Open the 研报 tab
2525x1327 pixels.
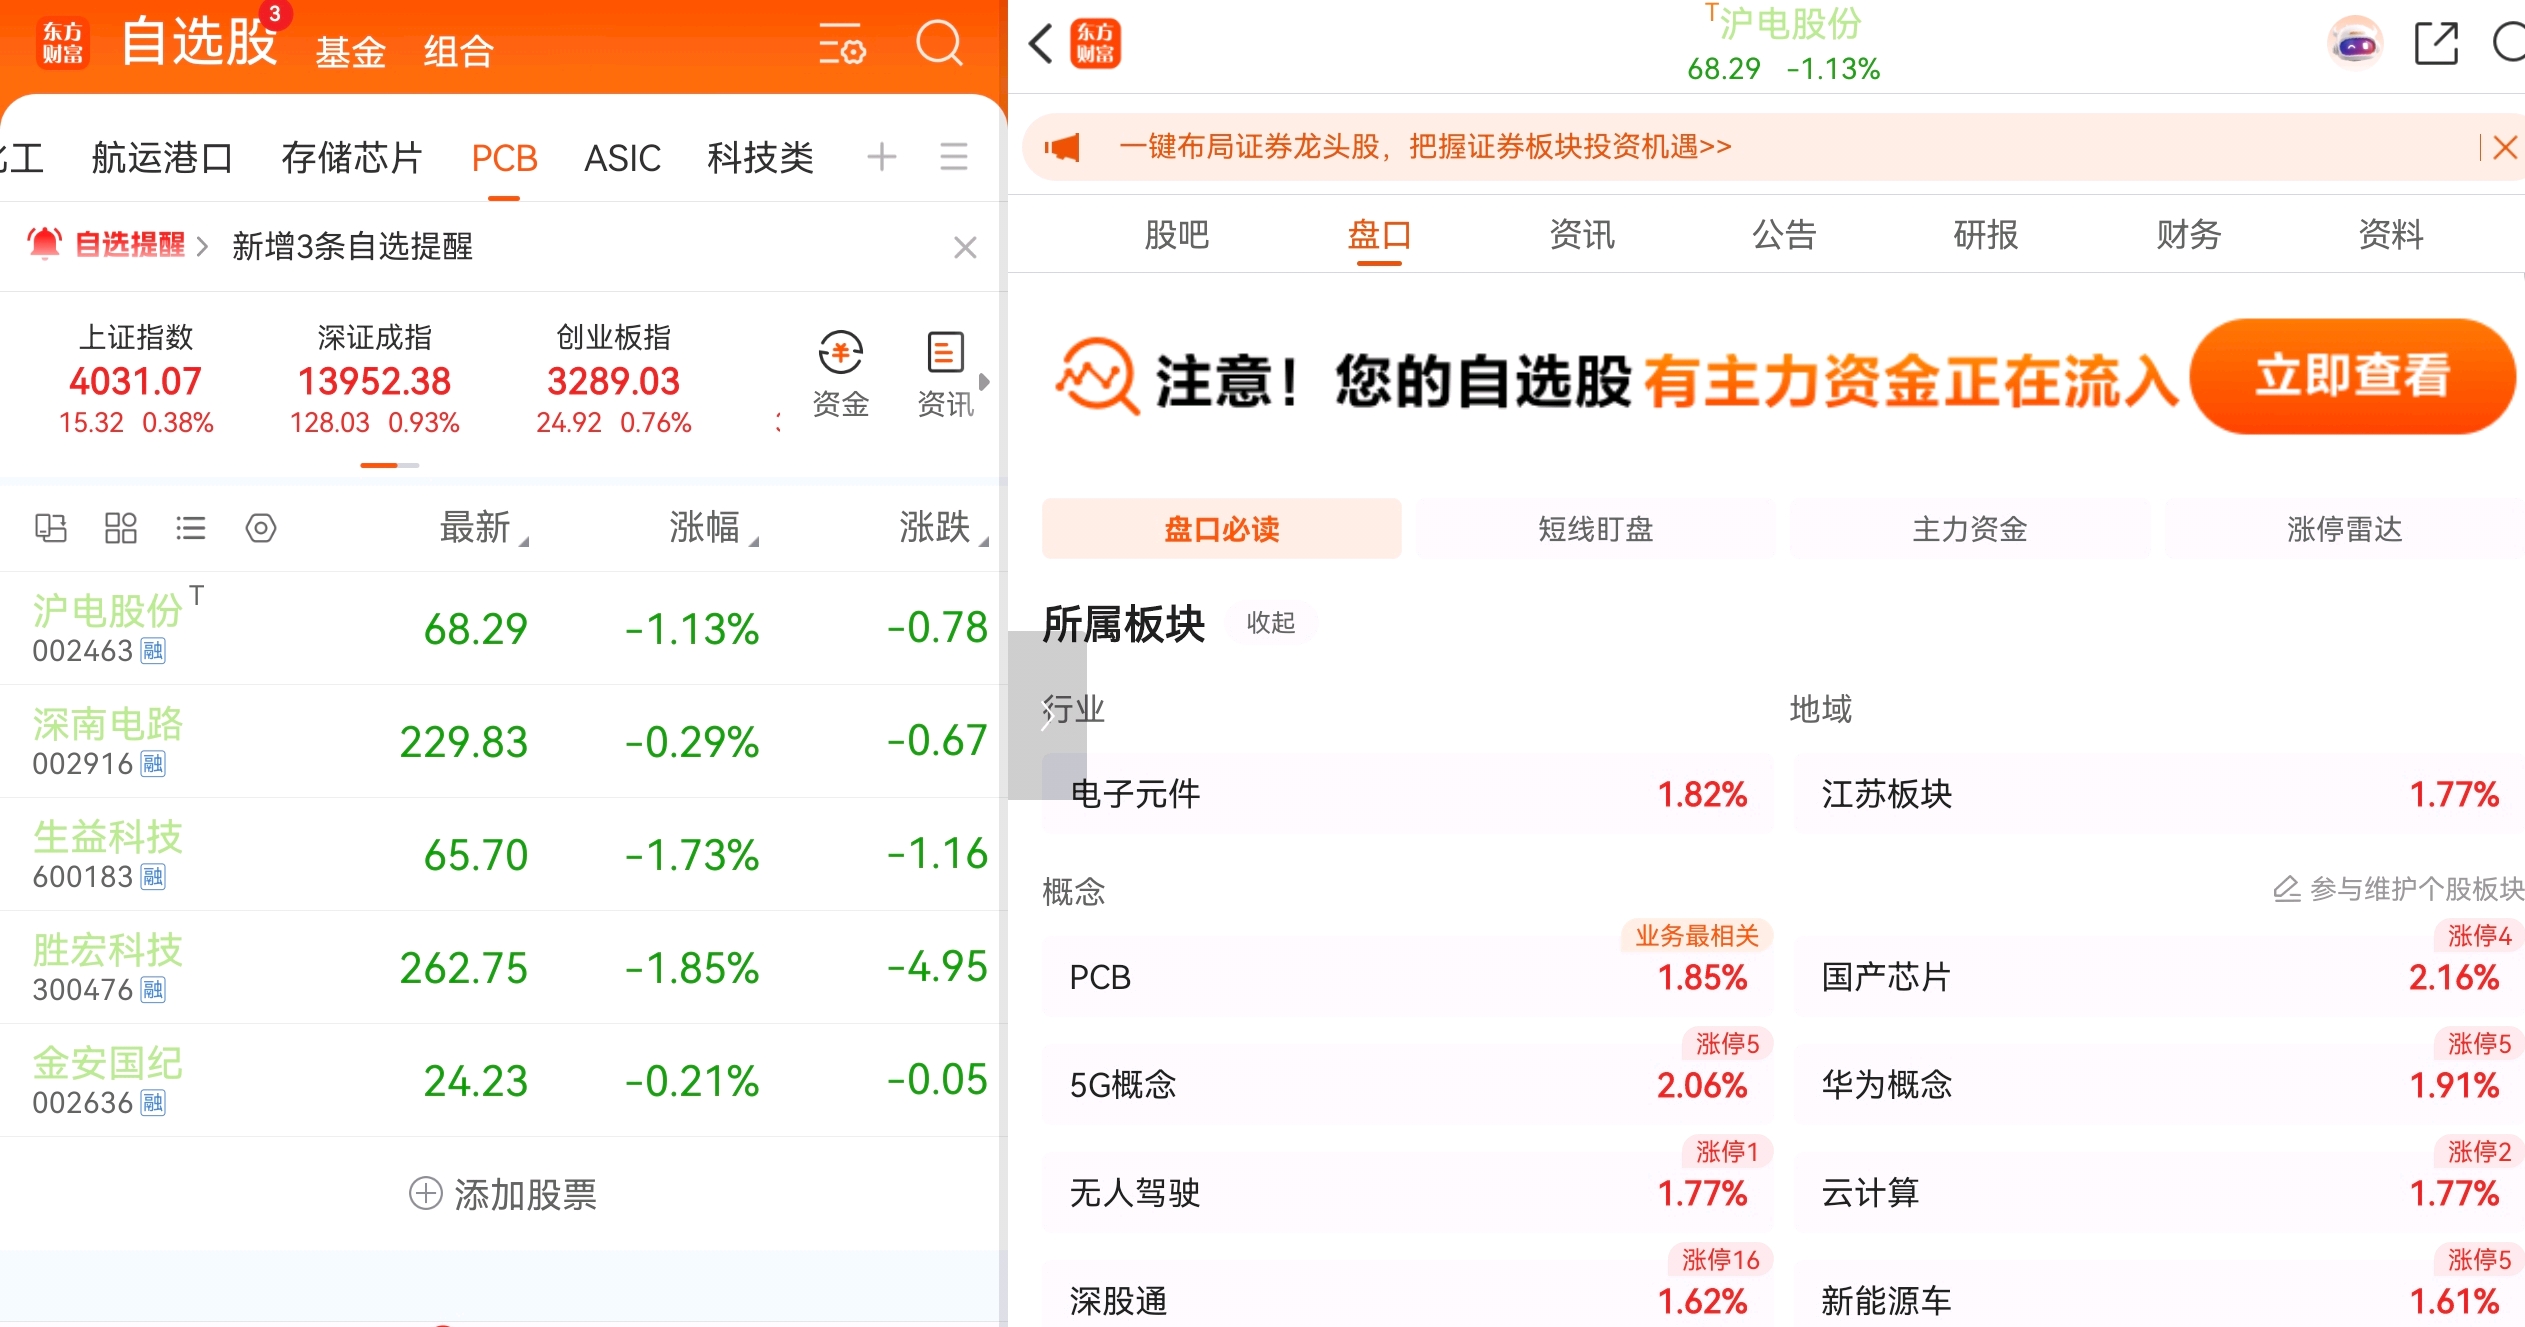click(x=1985, y=235)
